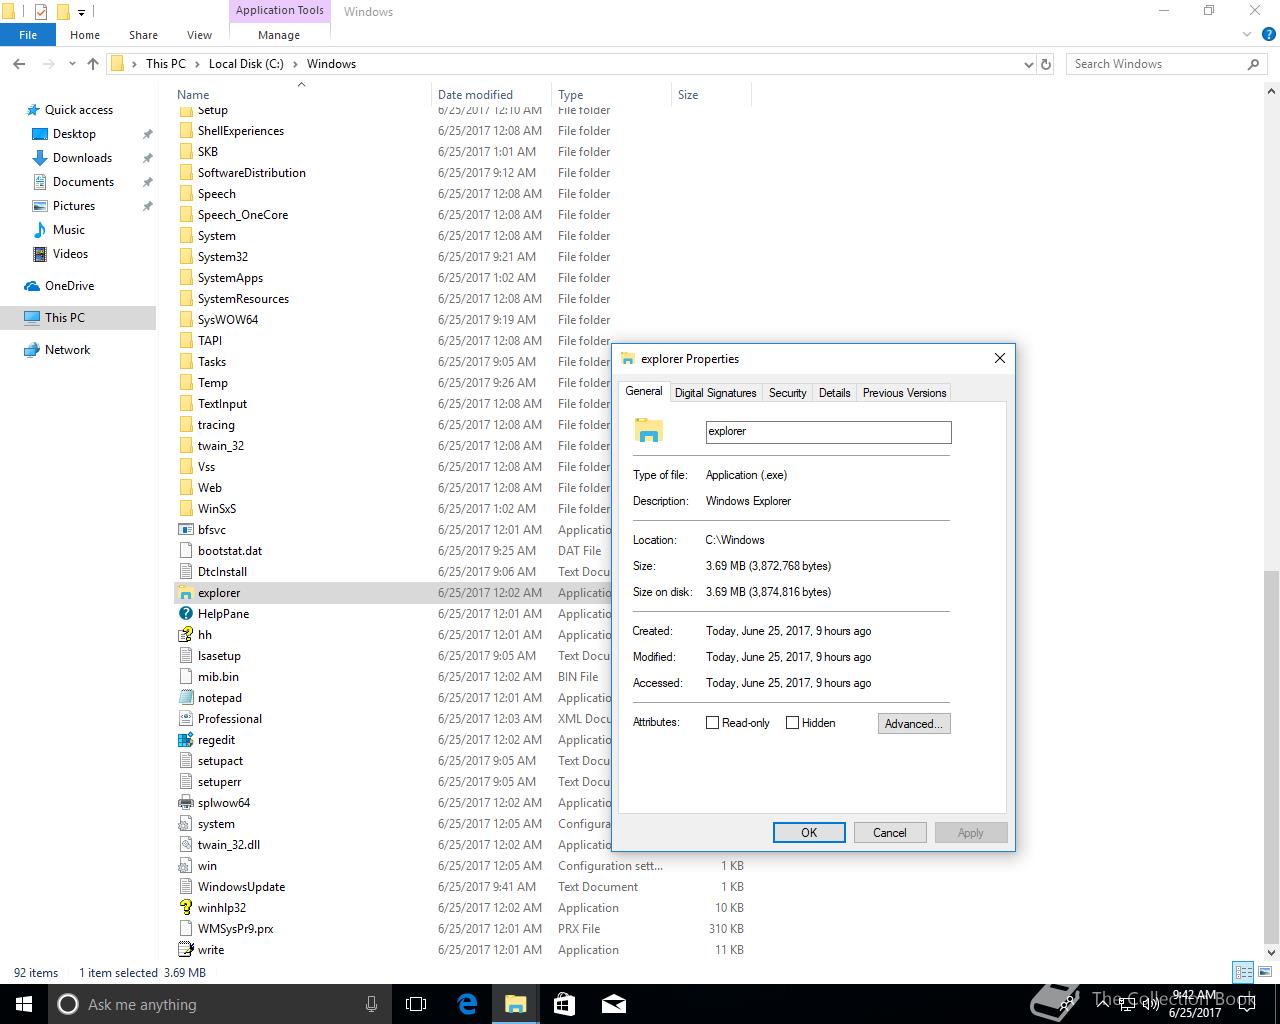The height and width of the screenshot is (1024, 1280).
Task: Click the file name field in Properties
Action: pyautogui.click(x=828, y=431)
